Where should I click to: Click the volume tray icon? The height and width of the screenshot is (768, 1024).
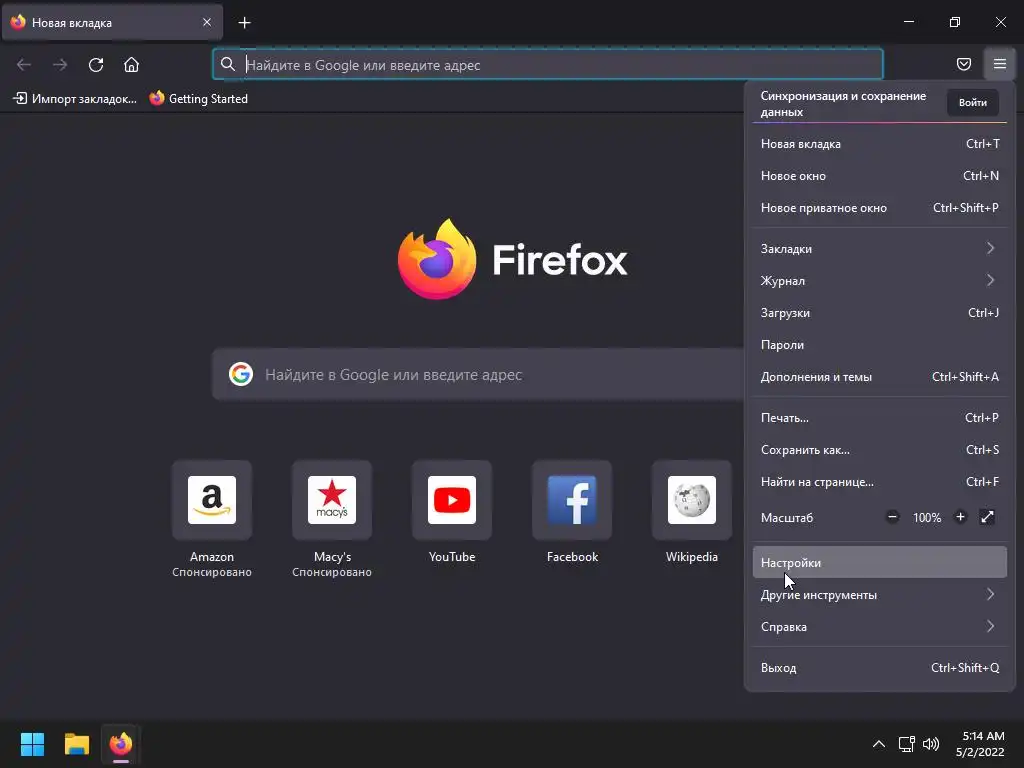(x=931, y=744)
